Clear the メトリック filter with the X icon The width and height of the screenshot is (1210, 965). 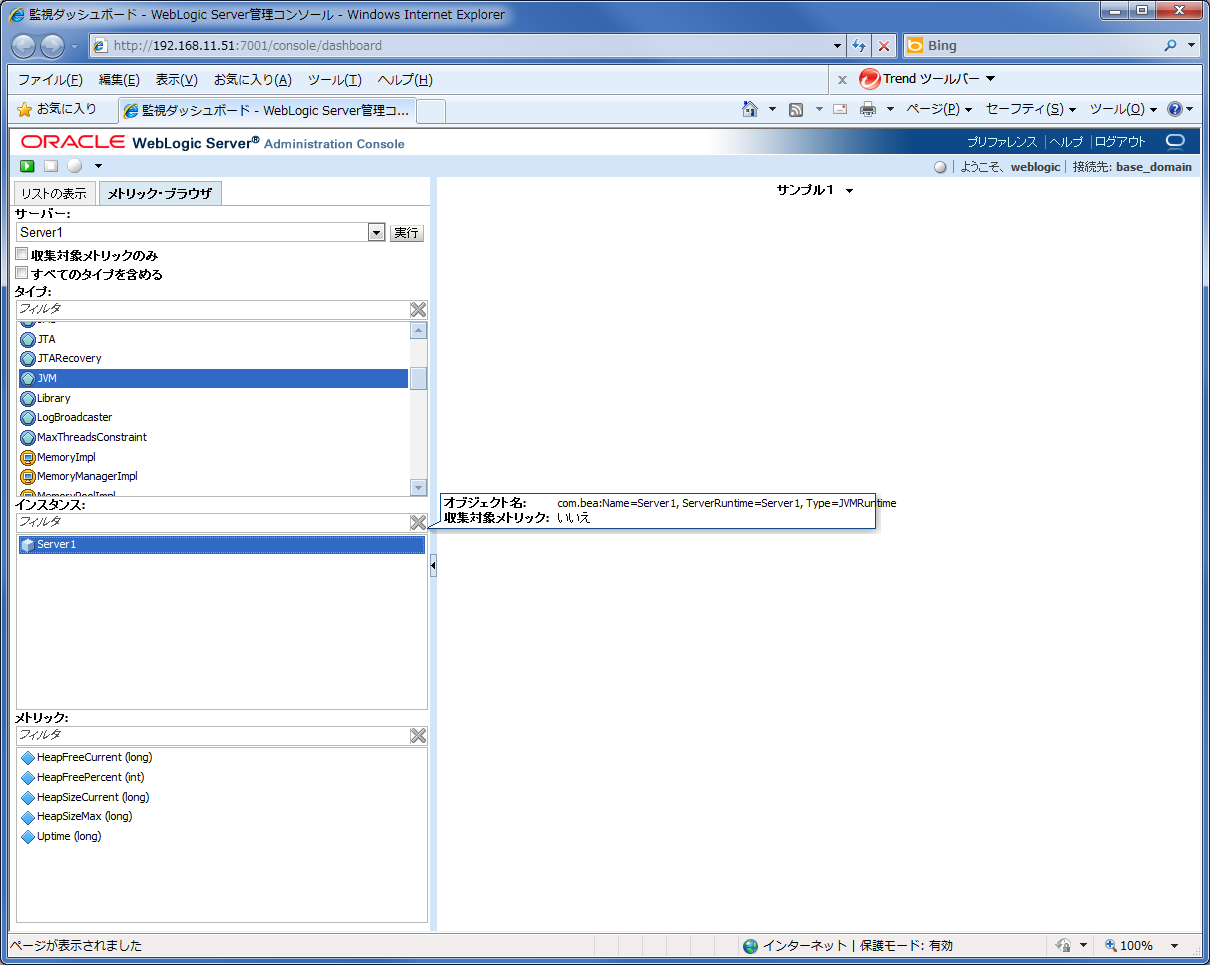click(x=418, y=736)
